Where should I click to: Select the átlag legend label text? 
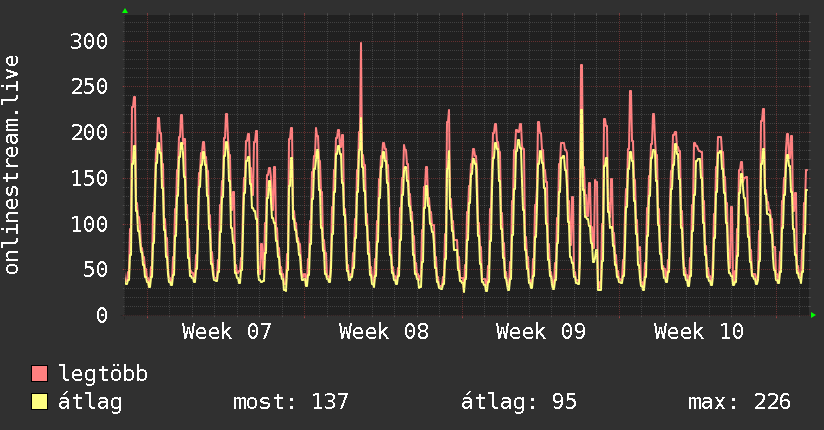click(92, 402)
